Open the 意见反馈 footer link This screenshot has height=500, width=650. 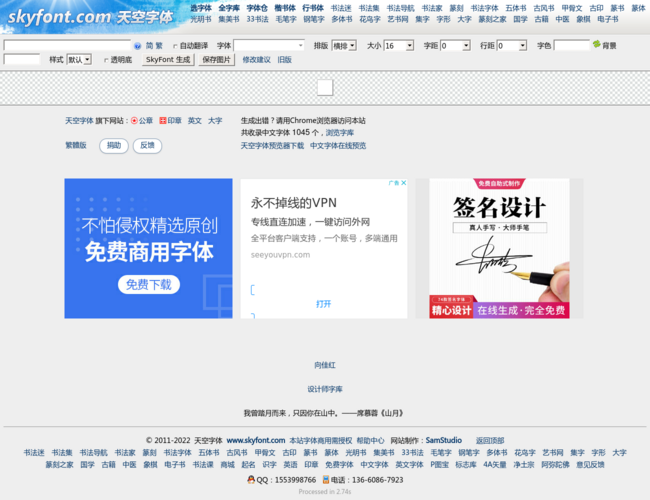pos(590,465)
